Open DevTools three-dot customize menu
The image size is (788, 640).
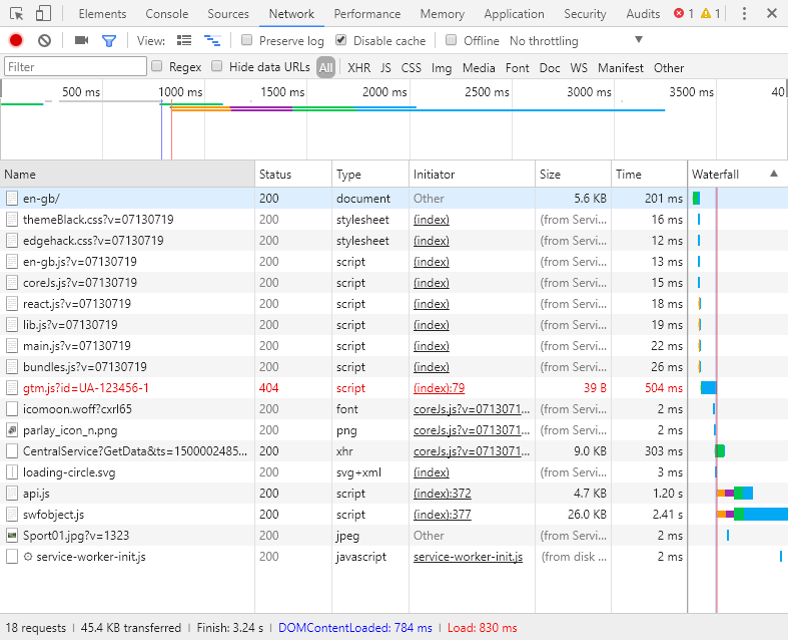(745, 14)
